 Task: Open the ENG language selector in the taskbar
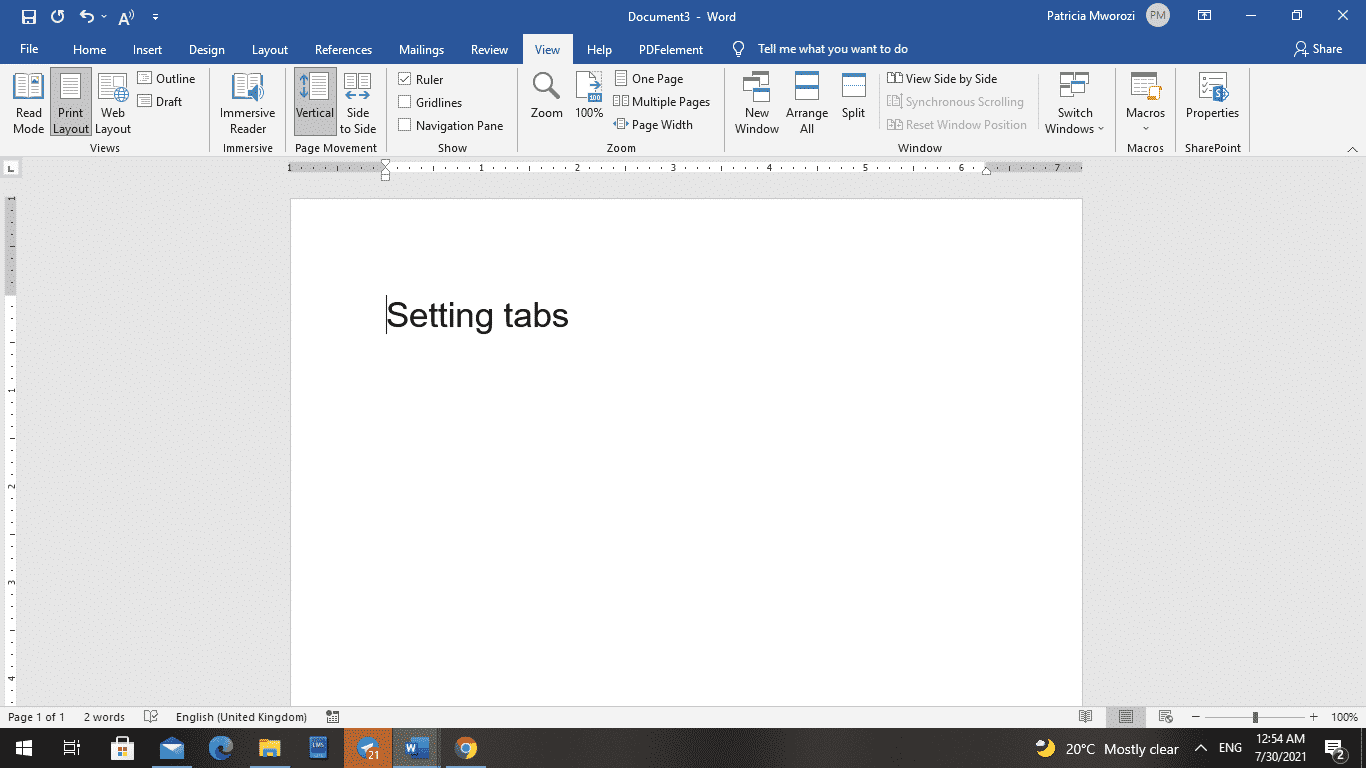1228,748
